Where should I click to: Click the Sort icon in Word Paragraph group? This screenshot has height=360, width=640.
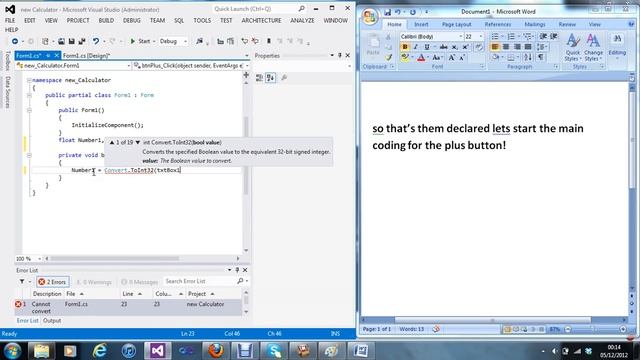click(x=527, y=58)
